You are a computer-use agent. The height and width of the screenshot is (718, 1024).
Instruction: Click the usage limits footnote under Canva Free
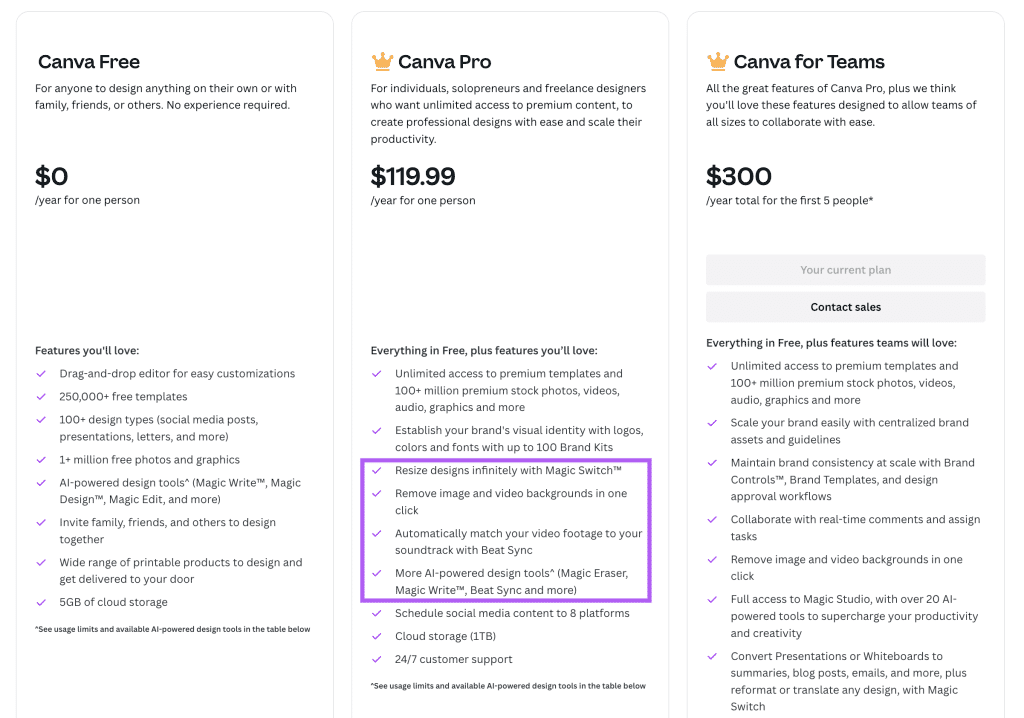(x=172, y=629)
